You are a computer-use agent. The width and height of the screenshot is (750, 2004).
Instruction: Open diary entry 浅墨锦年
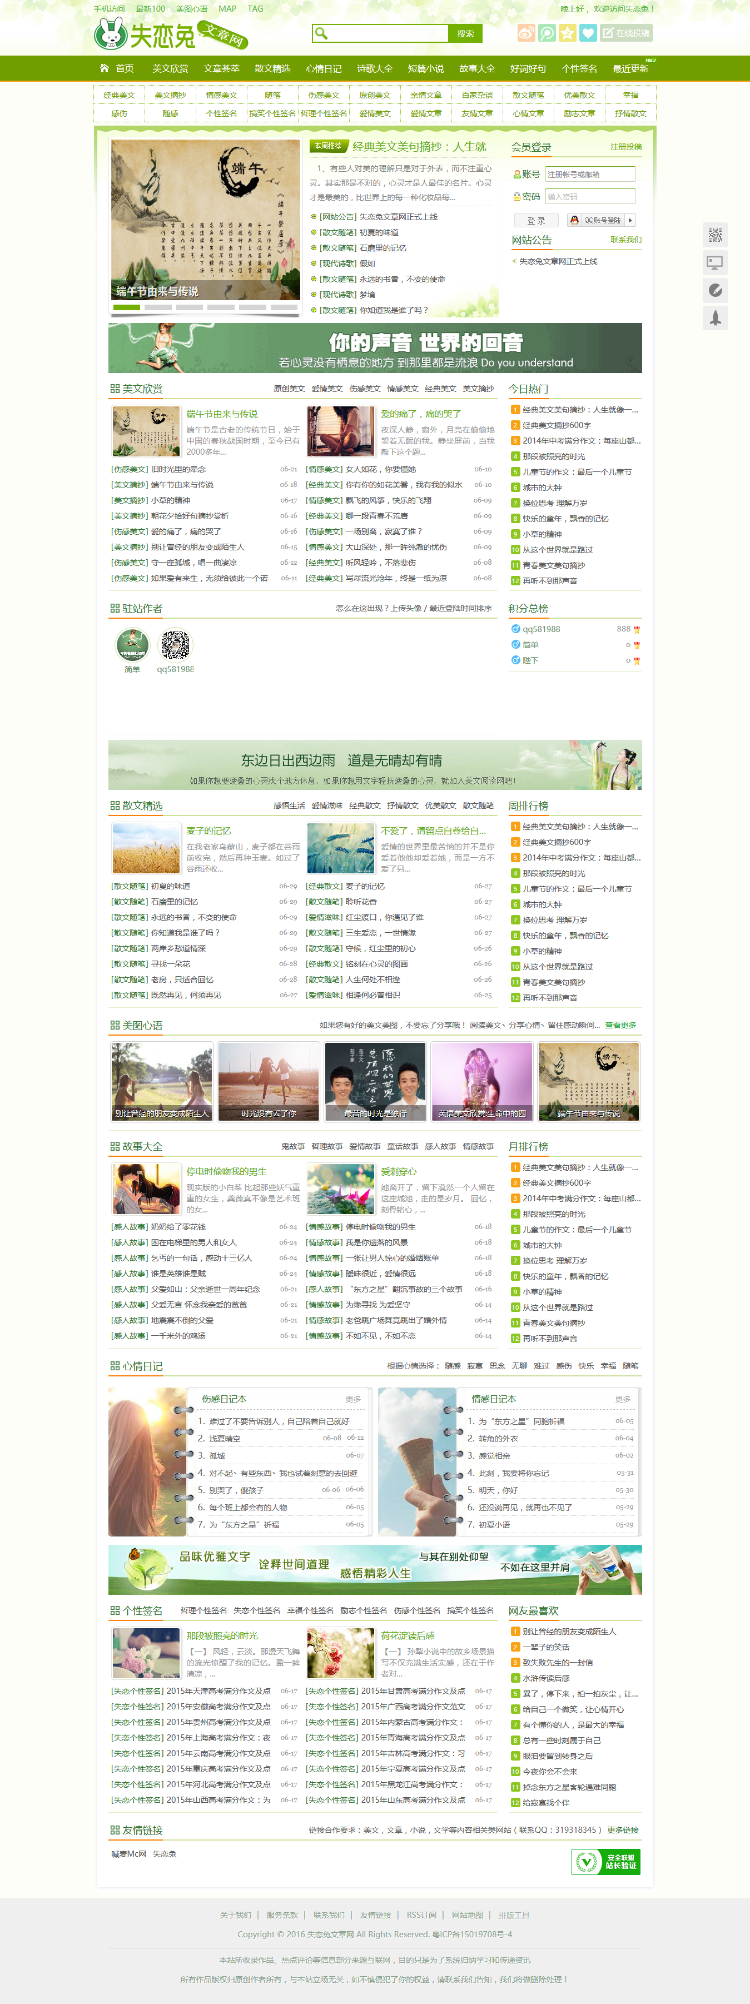[x=225, y=1438]
